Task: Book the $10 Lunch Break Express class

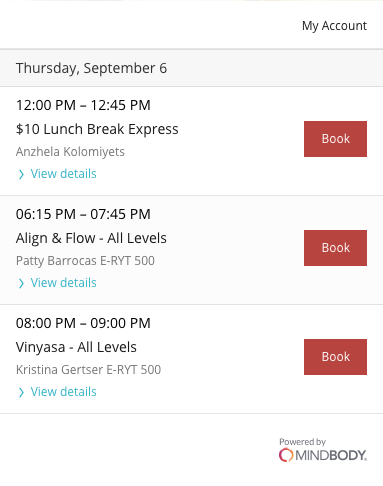Action: coord(335,139)
